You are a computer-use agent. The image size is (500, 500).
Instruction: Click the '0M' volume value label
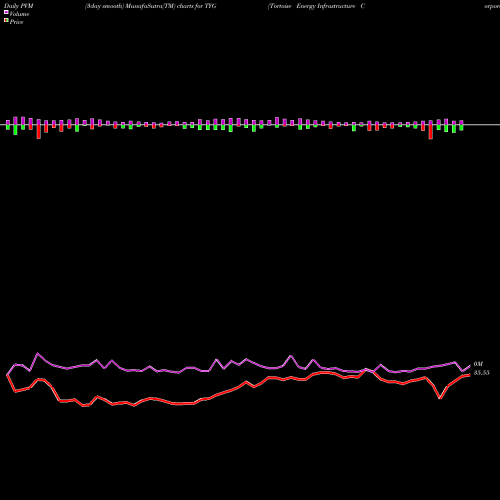click(478, 364)
